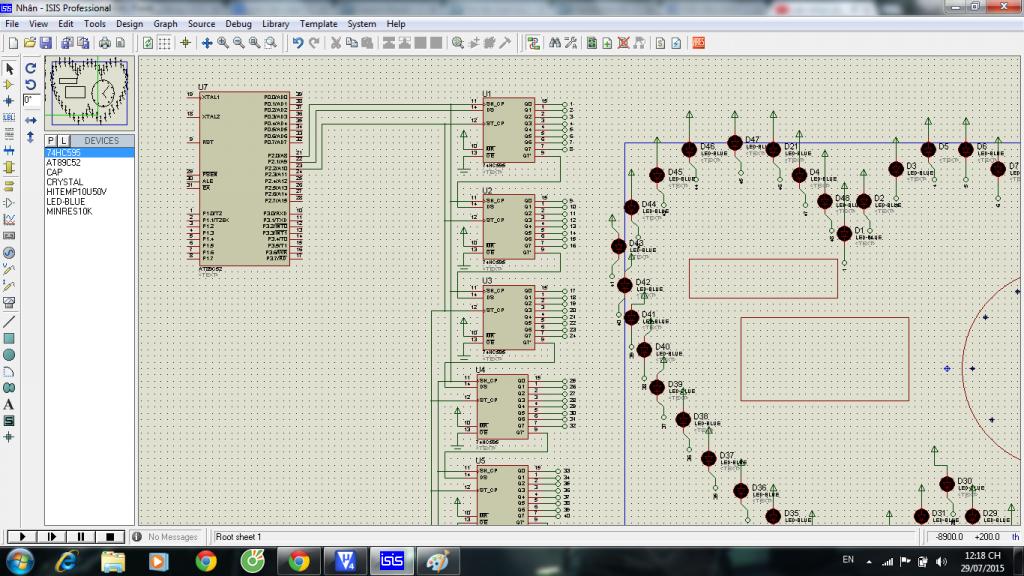Choose the Component Mode tool
Viewport: 1024px width, 576px height.
9,85
